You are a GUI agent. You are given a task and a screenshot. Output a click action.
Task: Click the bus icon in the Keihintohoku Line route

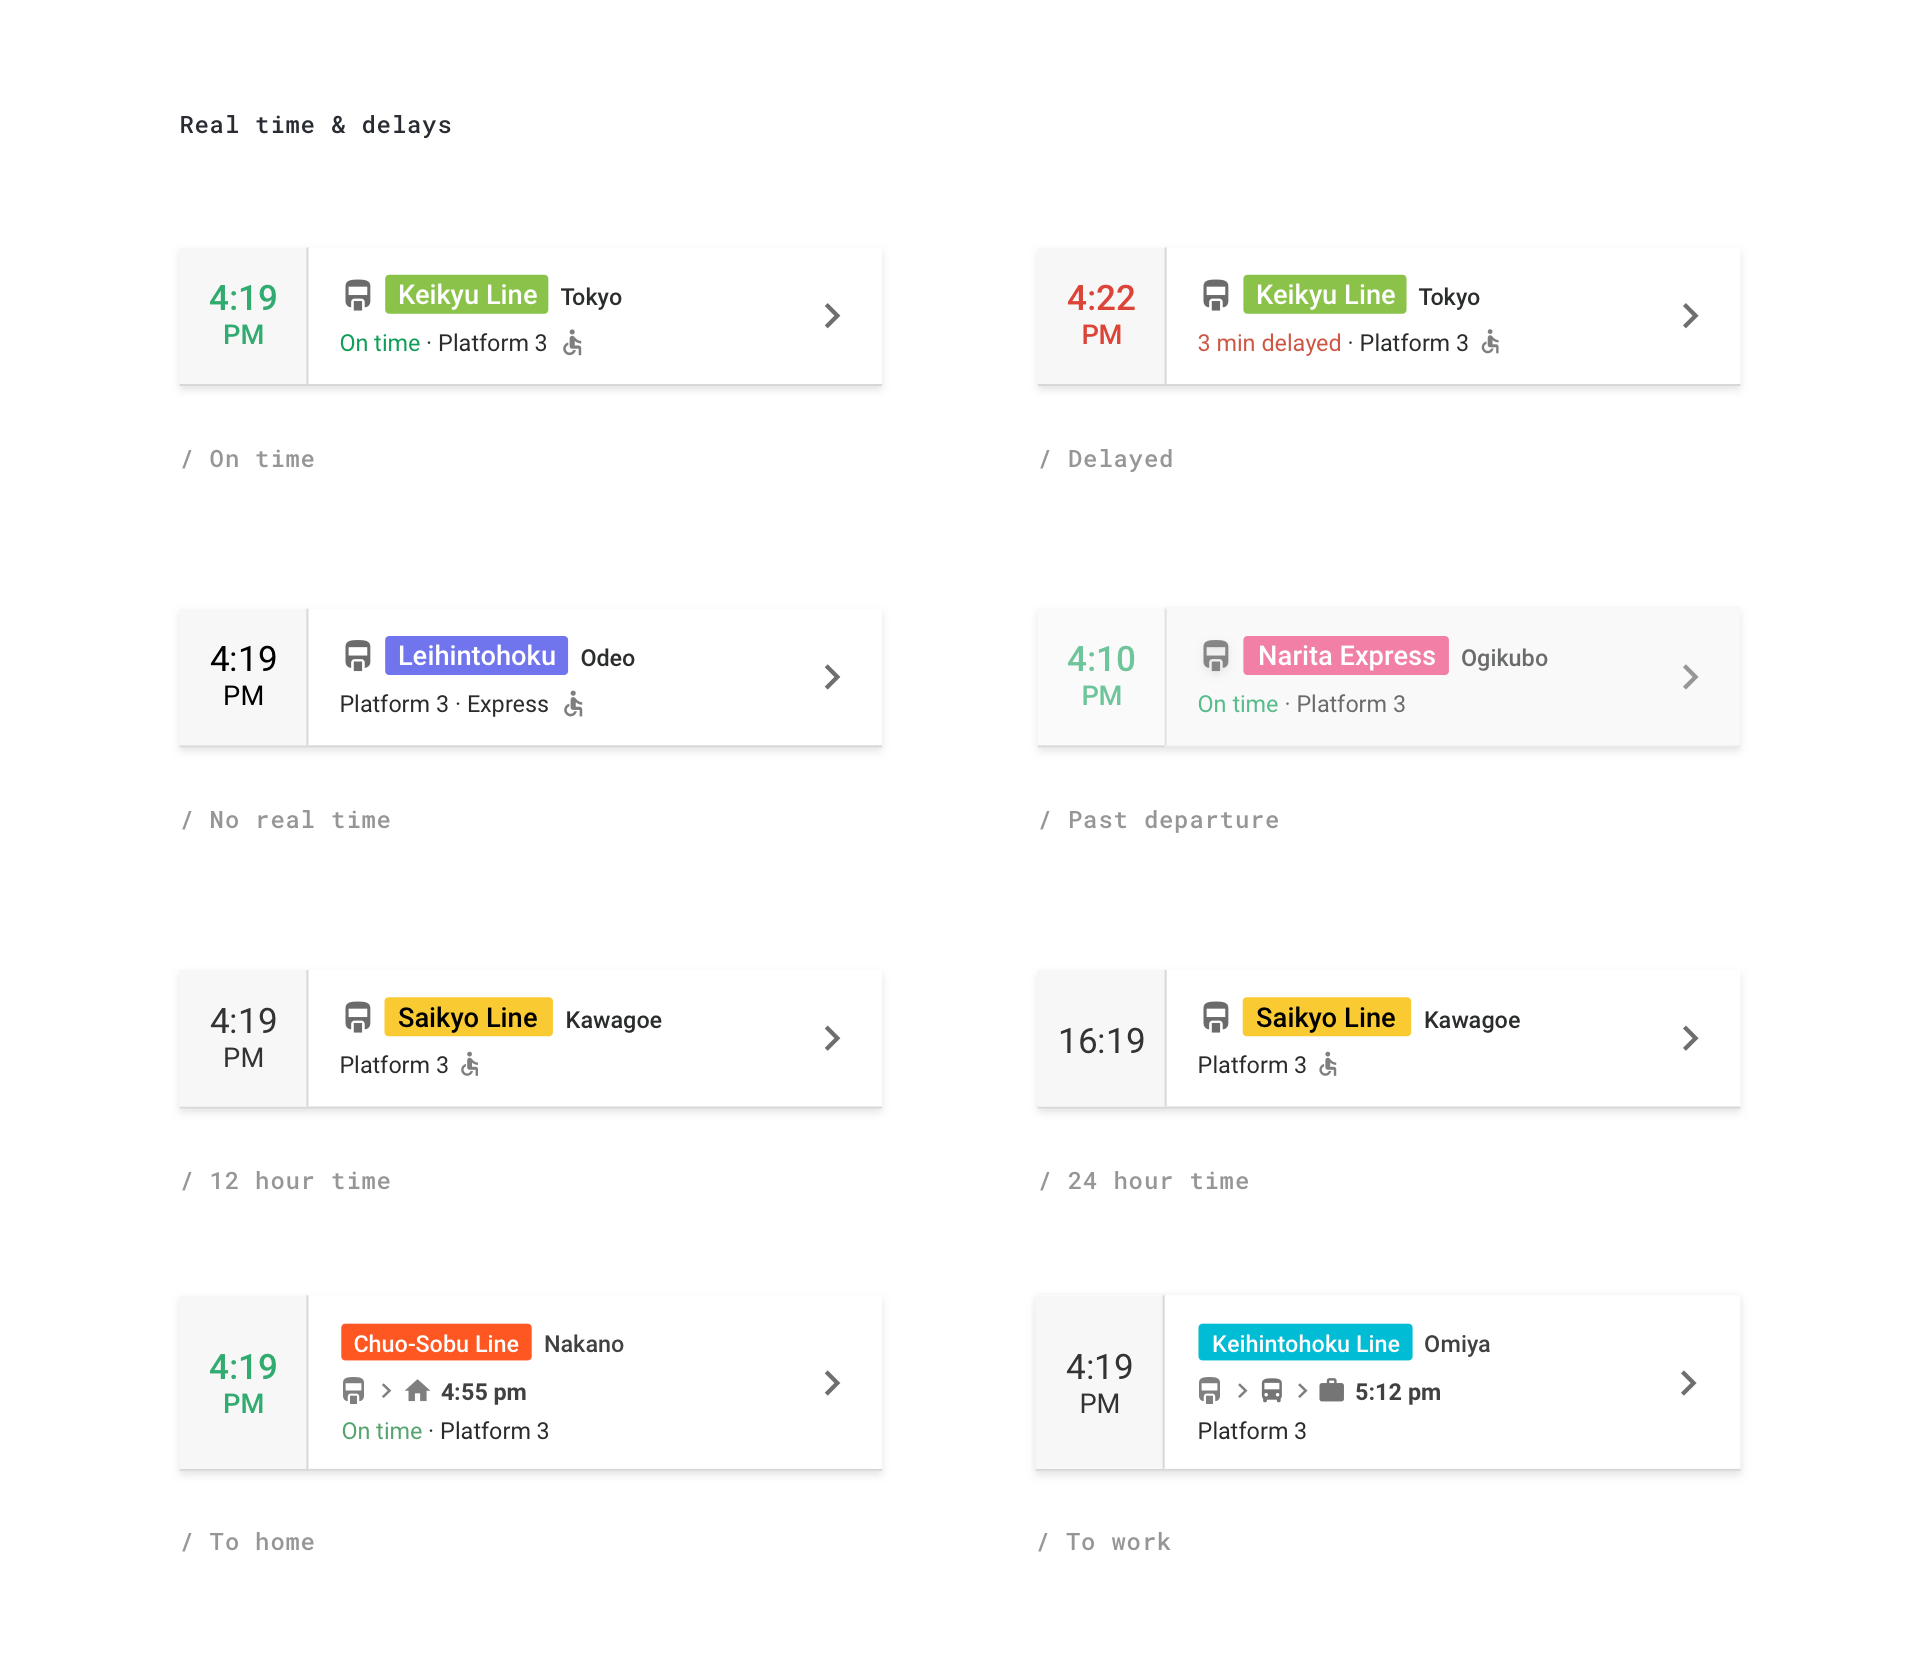pos(1271,1391)
